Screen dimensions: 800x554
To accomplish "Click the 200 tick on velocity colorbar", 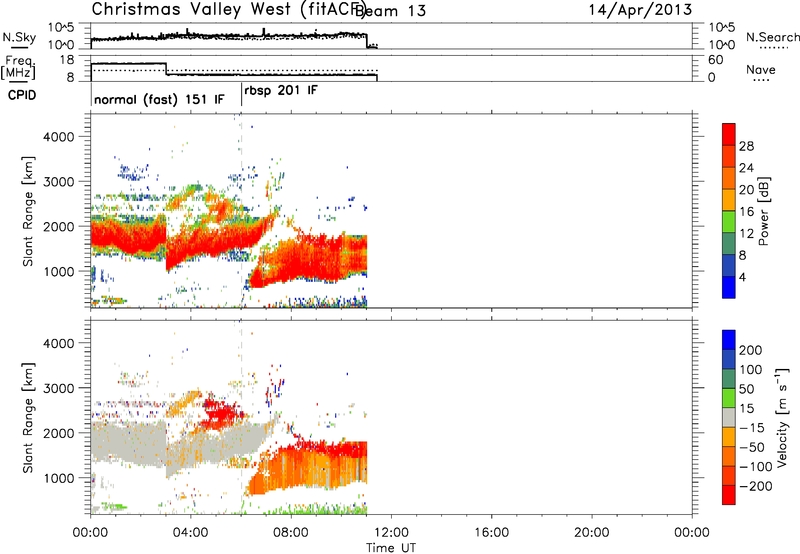I will coord(750,350).
